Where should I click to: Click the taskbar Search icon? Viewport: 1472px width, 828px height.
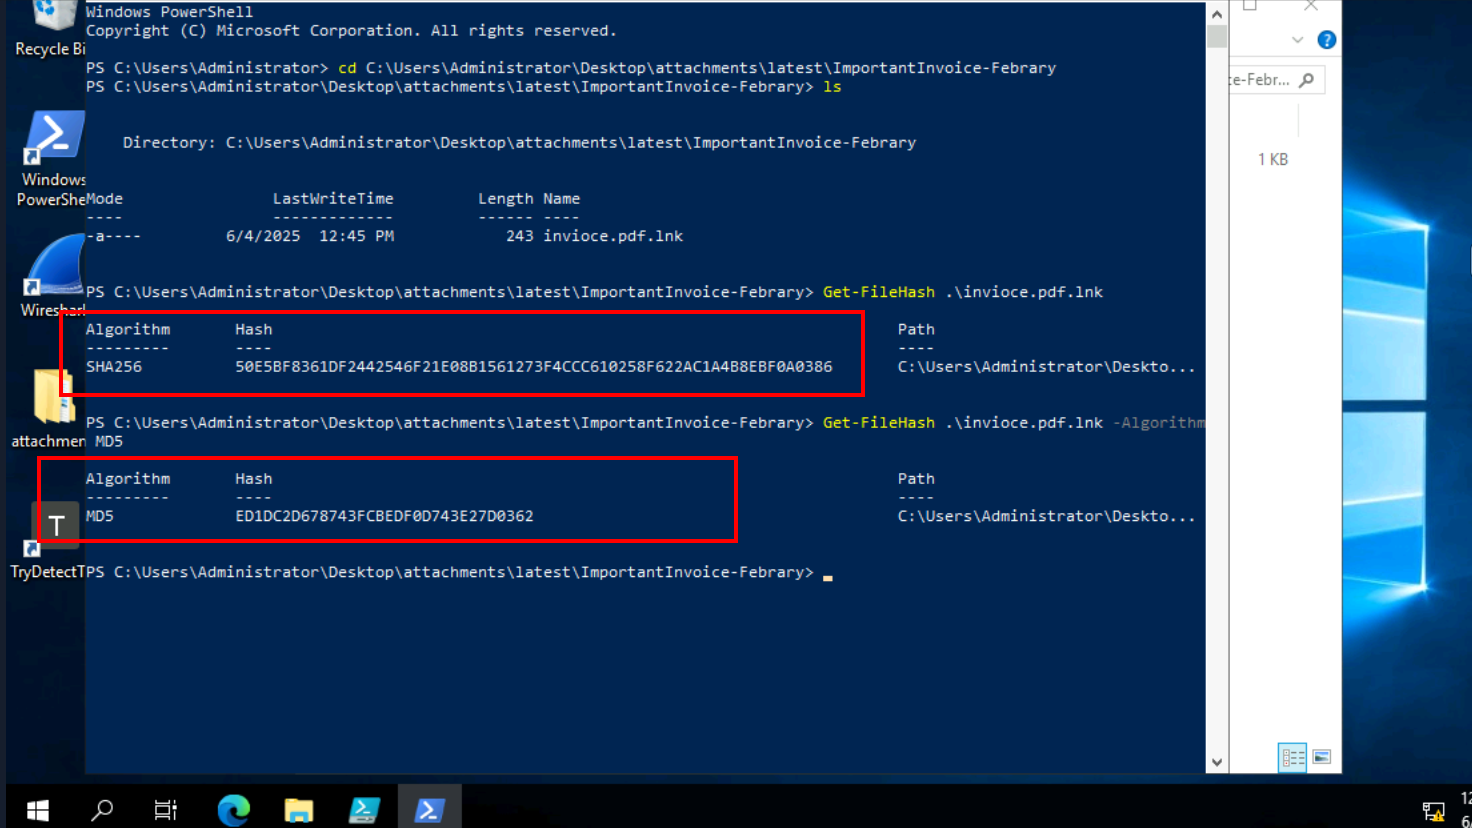point(101,808)
